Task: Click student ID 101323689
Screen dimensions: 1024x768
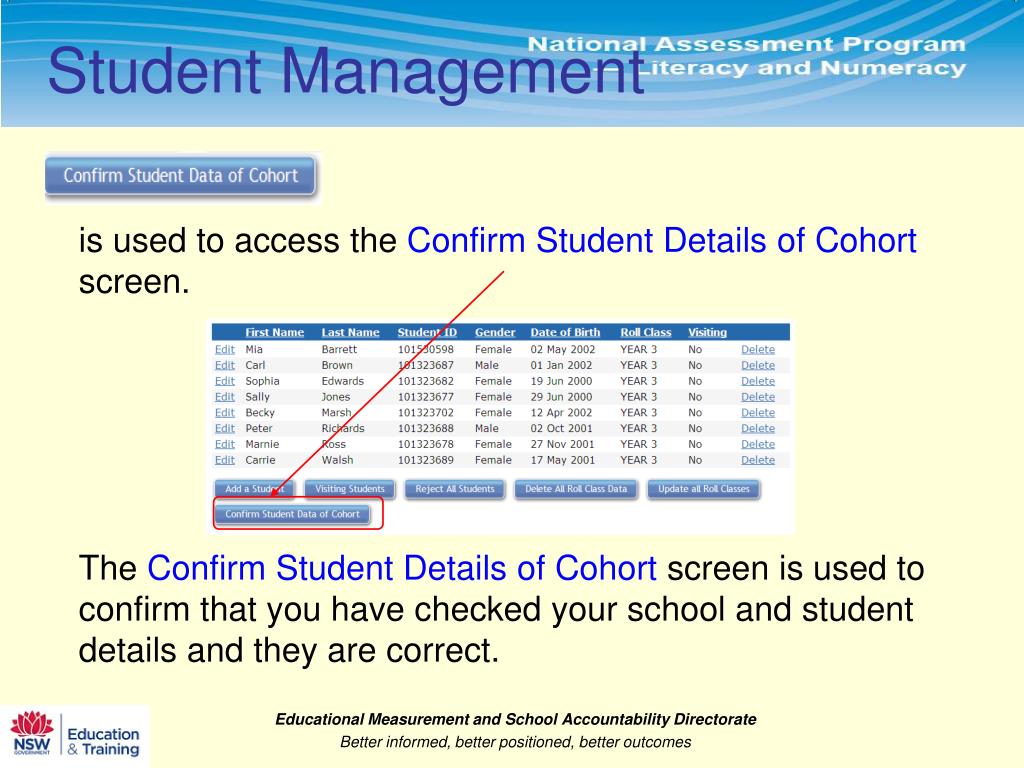Action: 426,460
